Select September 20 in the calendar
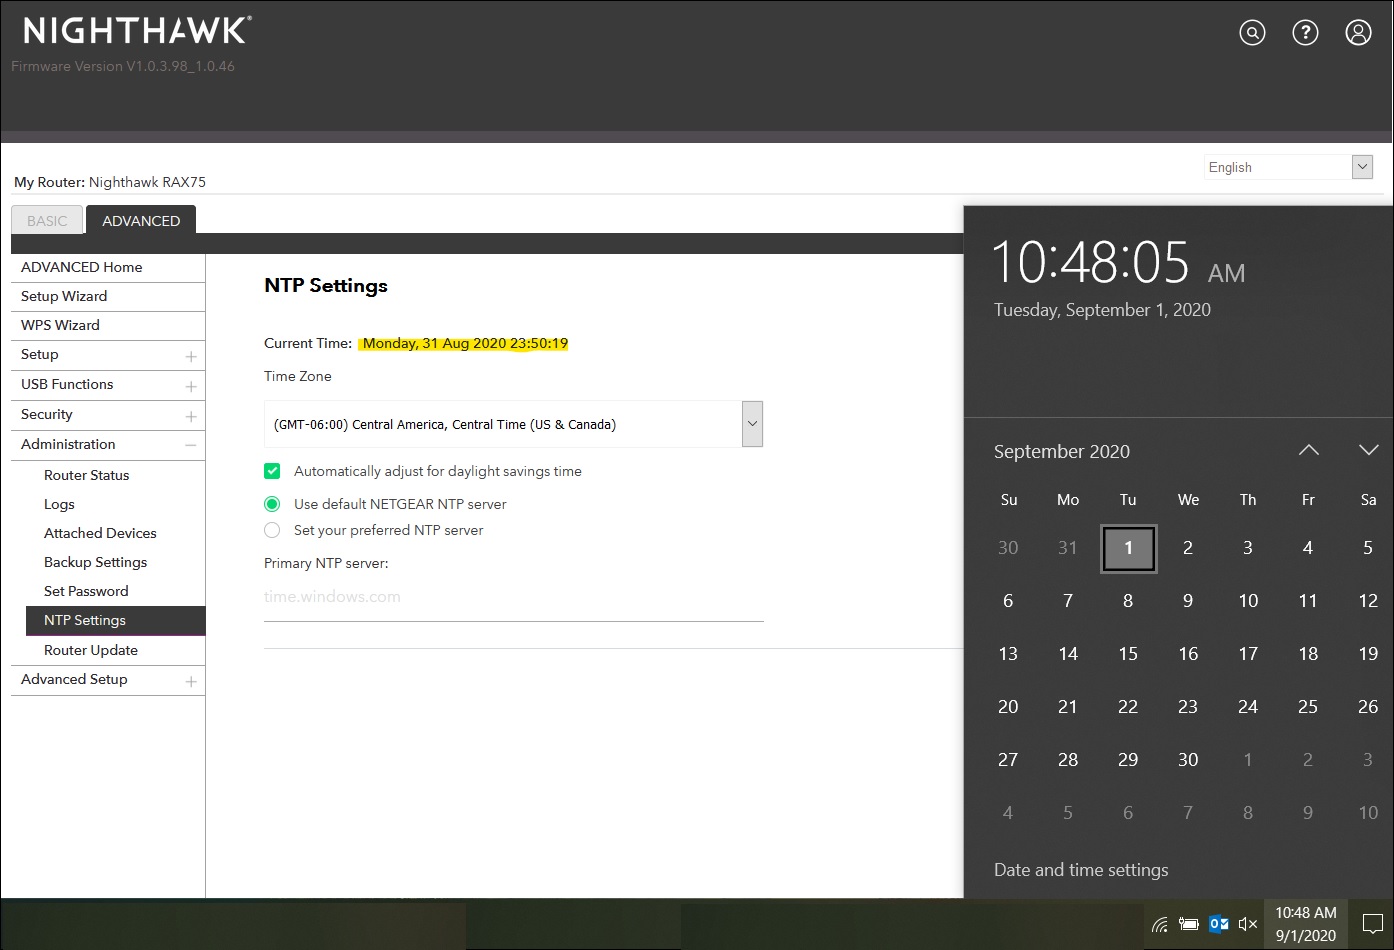This screenshot has height=950, width=1394. 1008,707
